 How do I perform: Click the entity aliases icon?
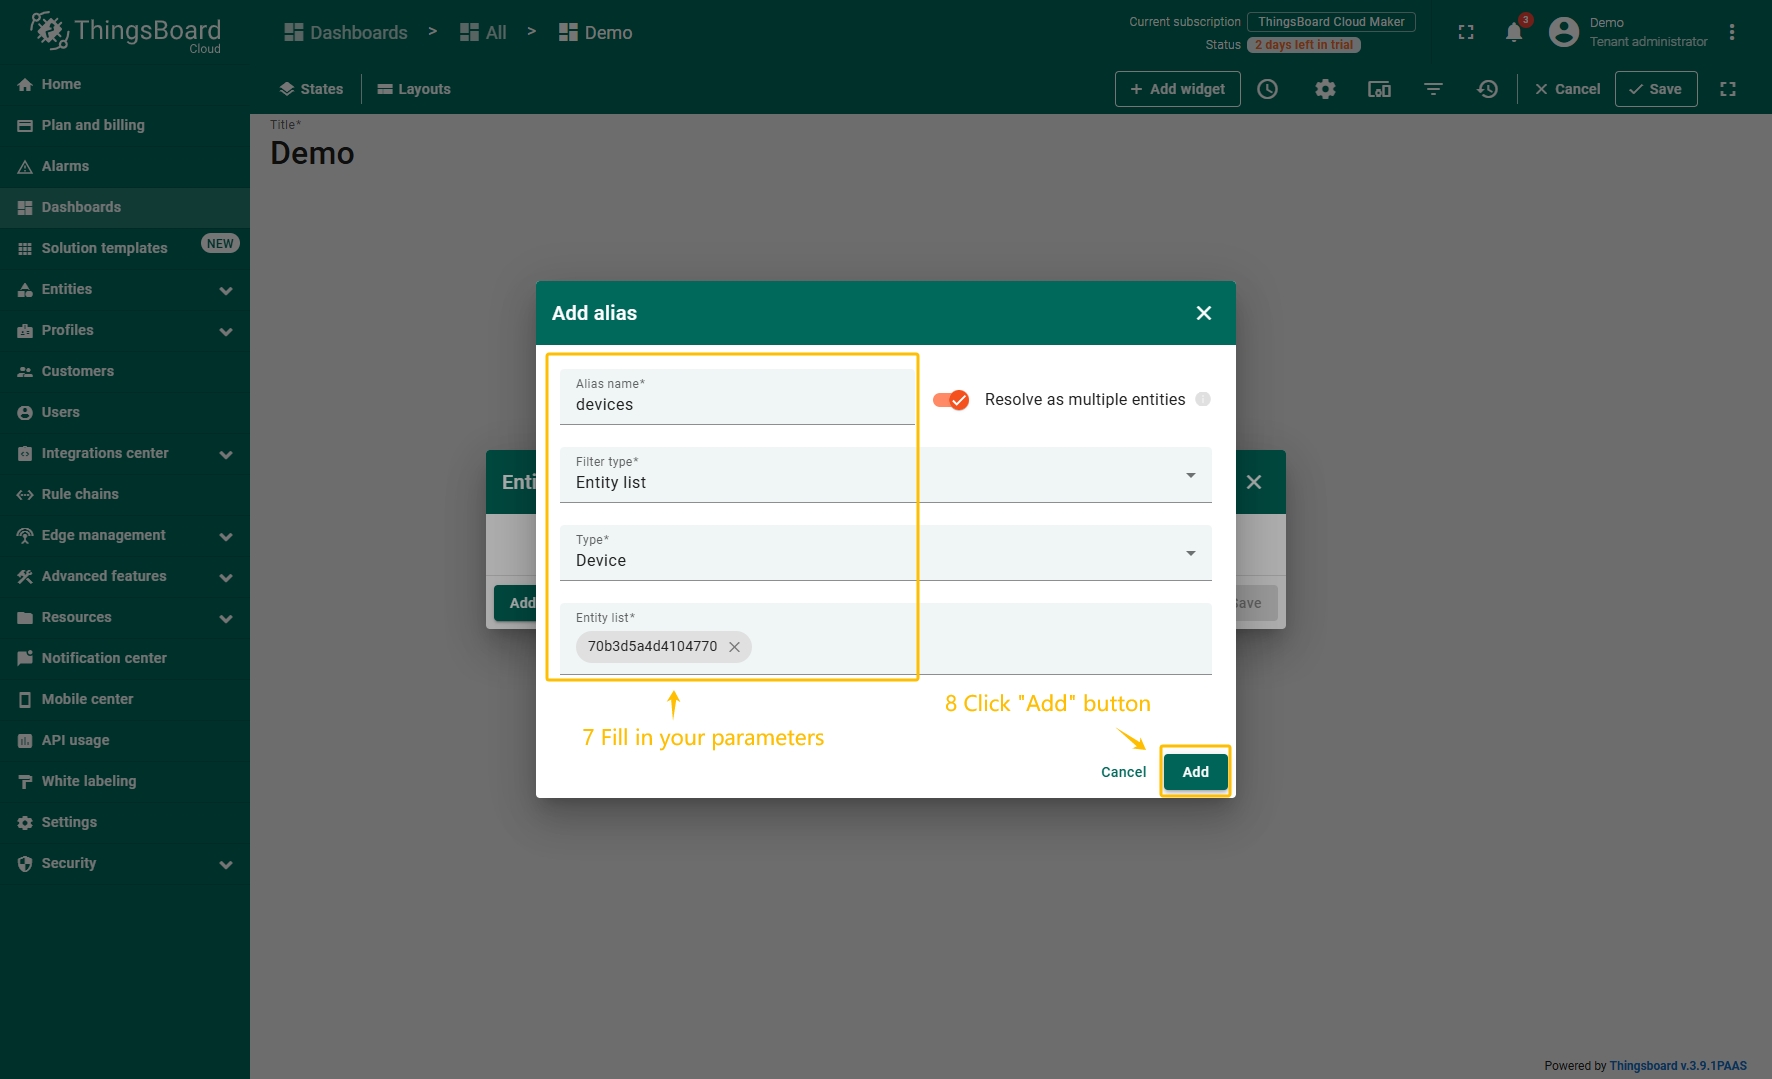click(x=1379, y=89)
